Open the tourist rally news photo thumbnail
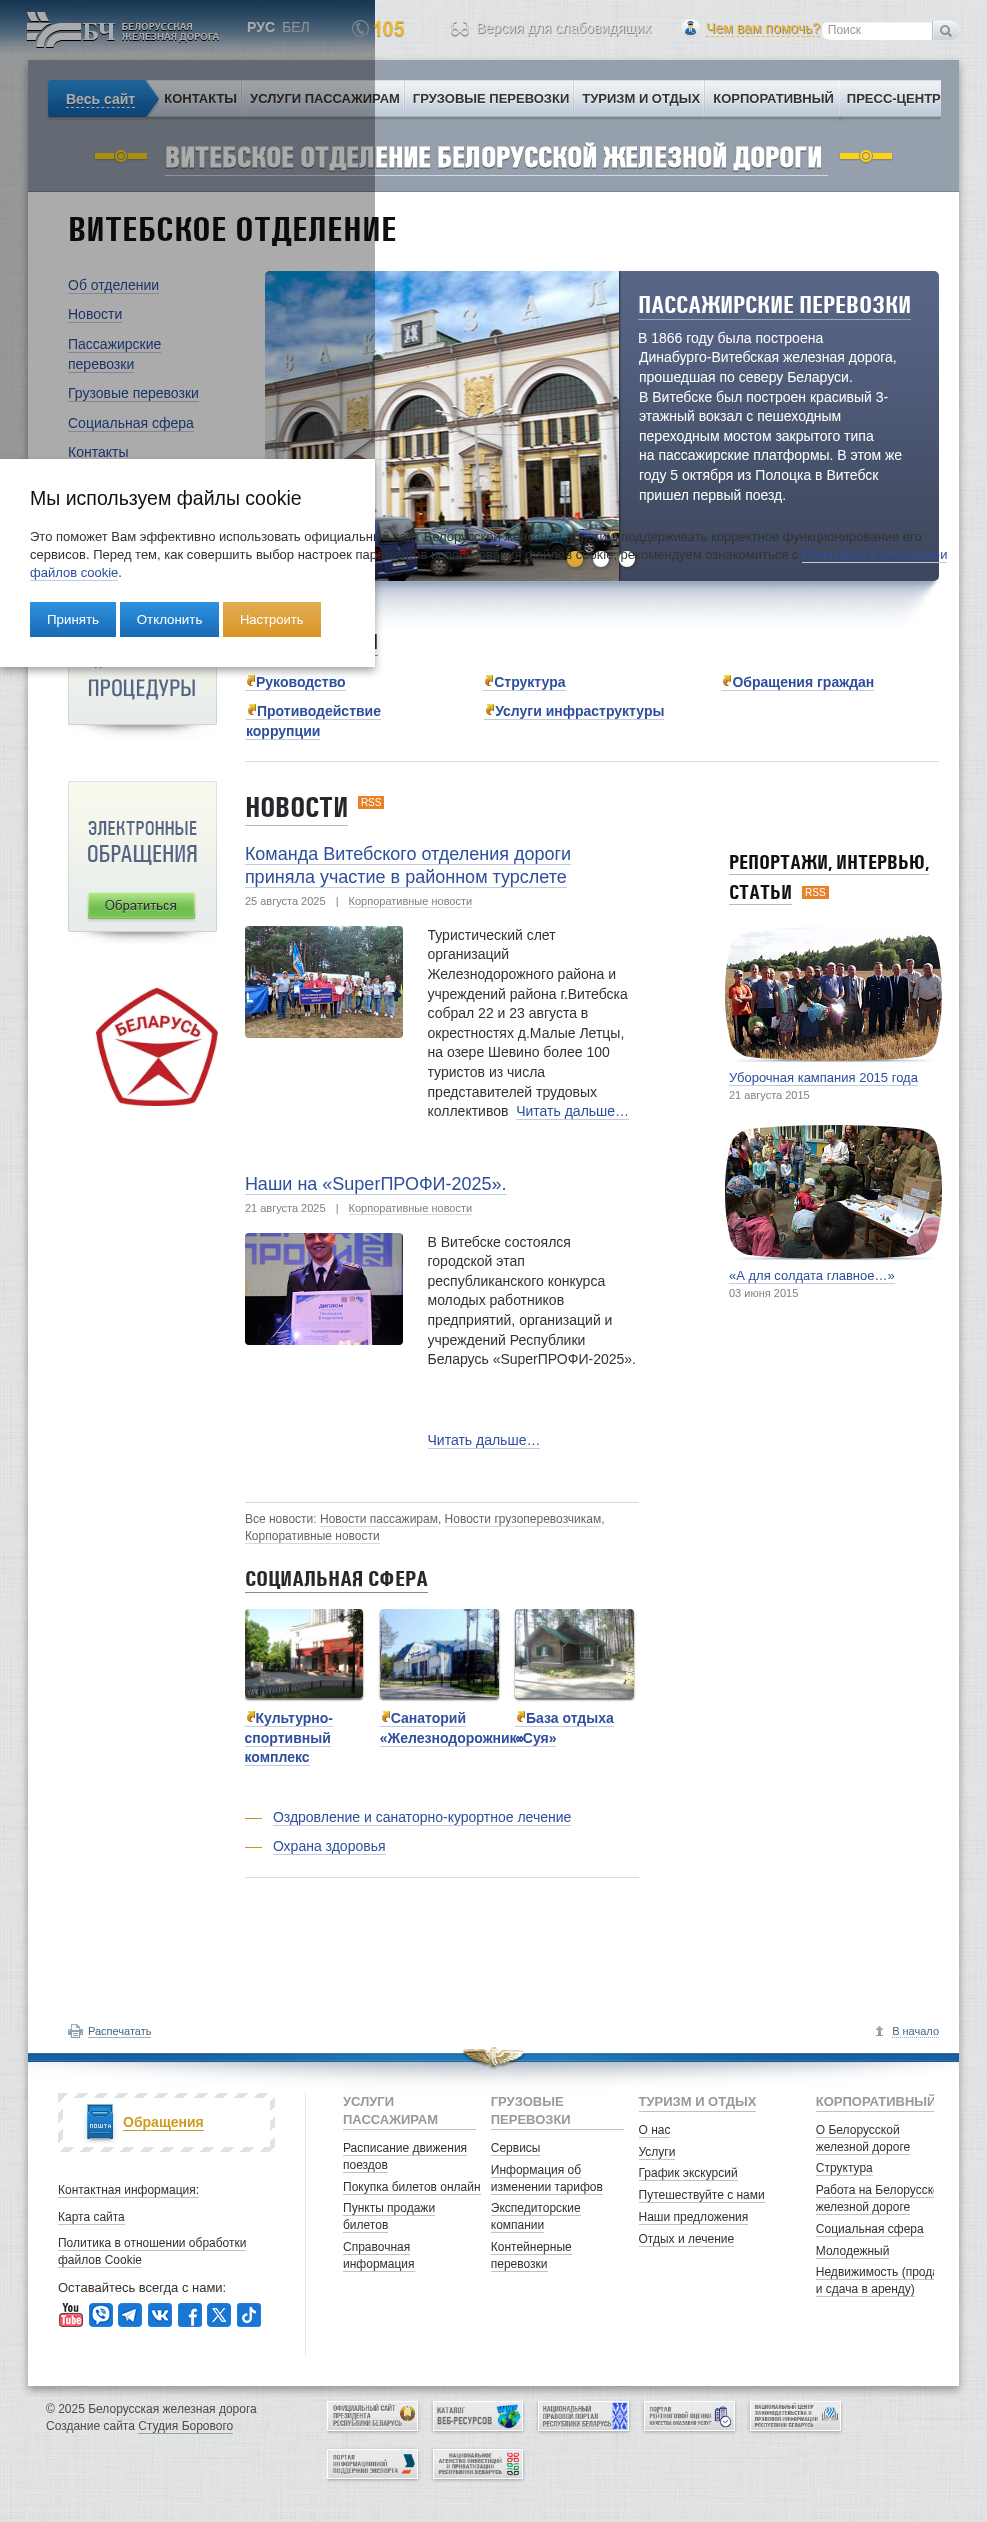Image resolution: width=987 pixels, height=2522 pixels. 324,982
